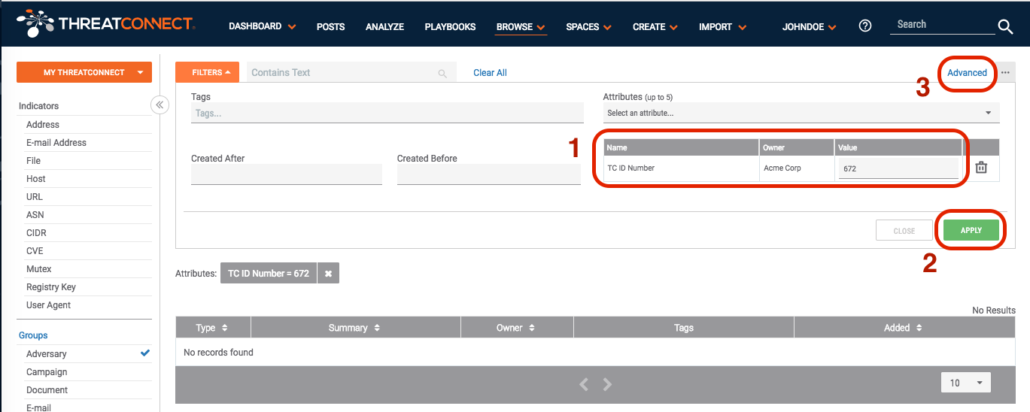Go to Posts in the top navigation
Image resolution: width=1030 pixels, height=412 pixels.
pyautogui.click(x=330, y=27)
